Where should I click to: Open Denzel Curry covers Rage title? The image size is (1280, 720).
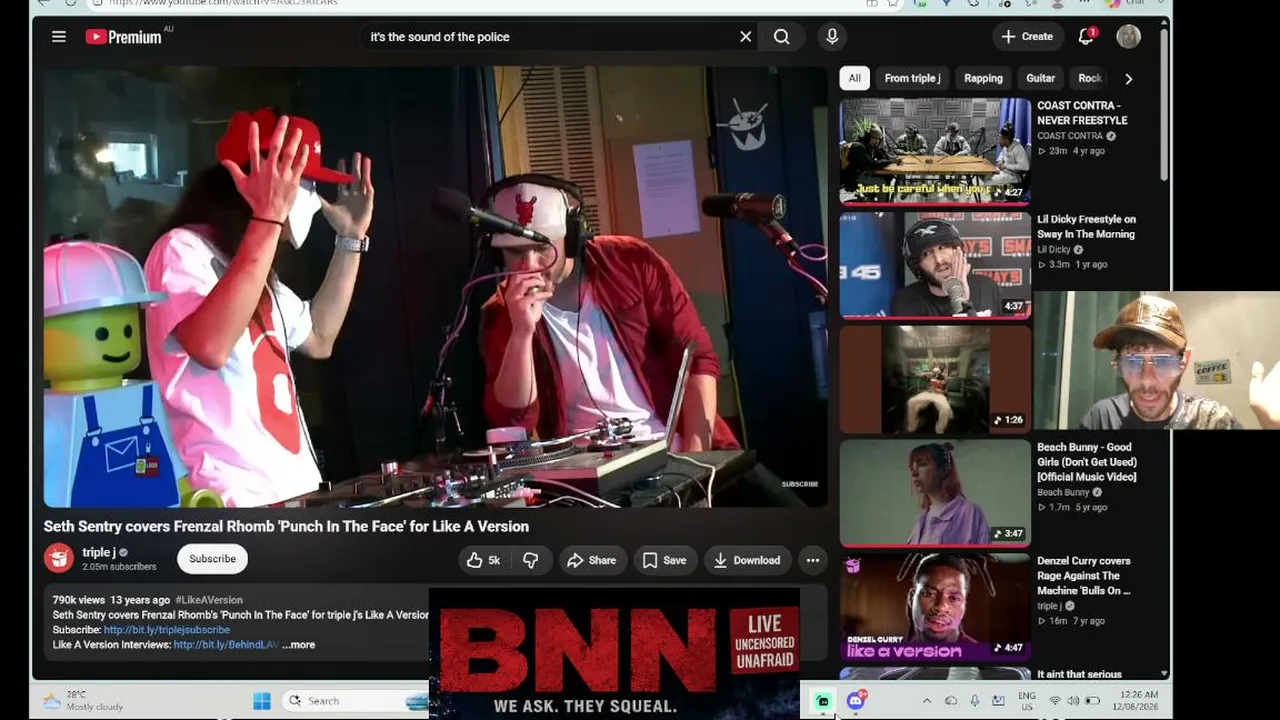(x=1084, y=576)
